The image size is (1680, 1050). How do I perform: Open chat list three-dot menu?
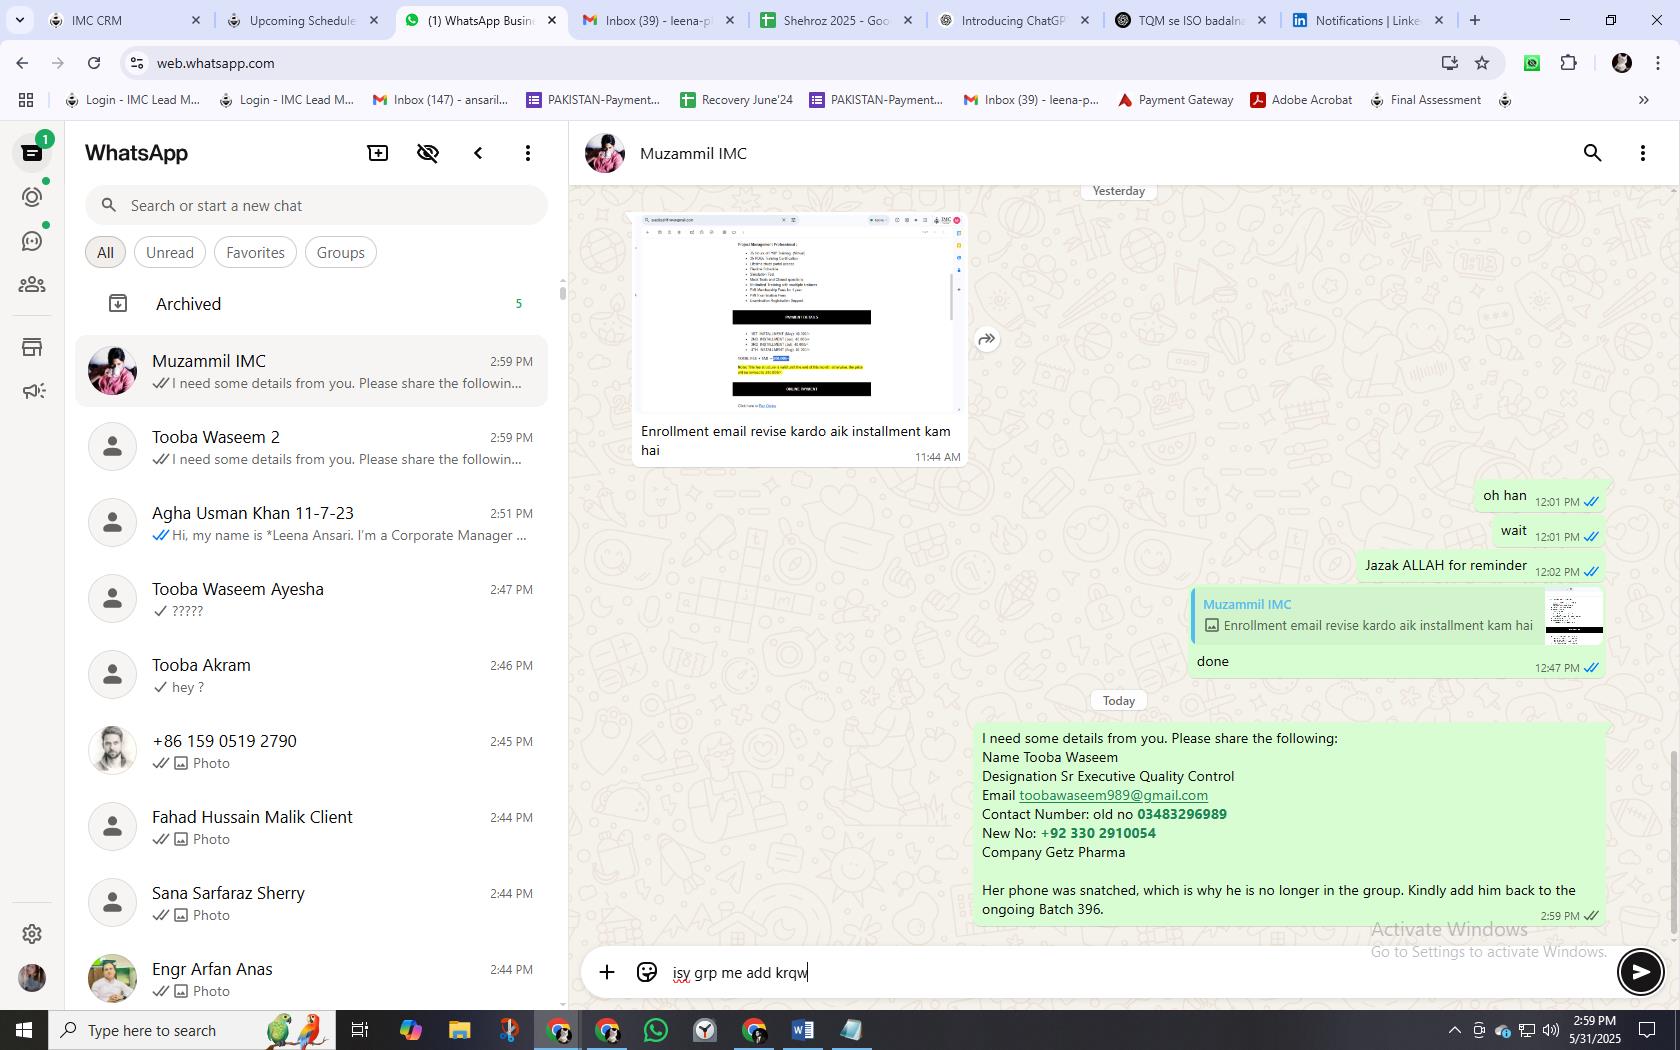pyautogui.click(x=528, y=153)
